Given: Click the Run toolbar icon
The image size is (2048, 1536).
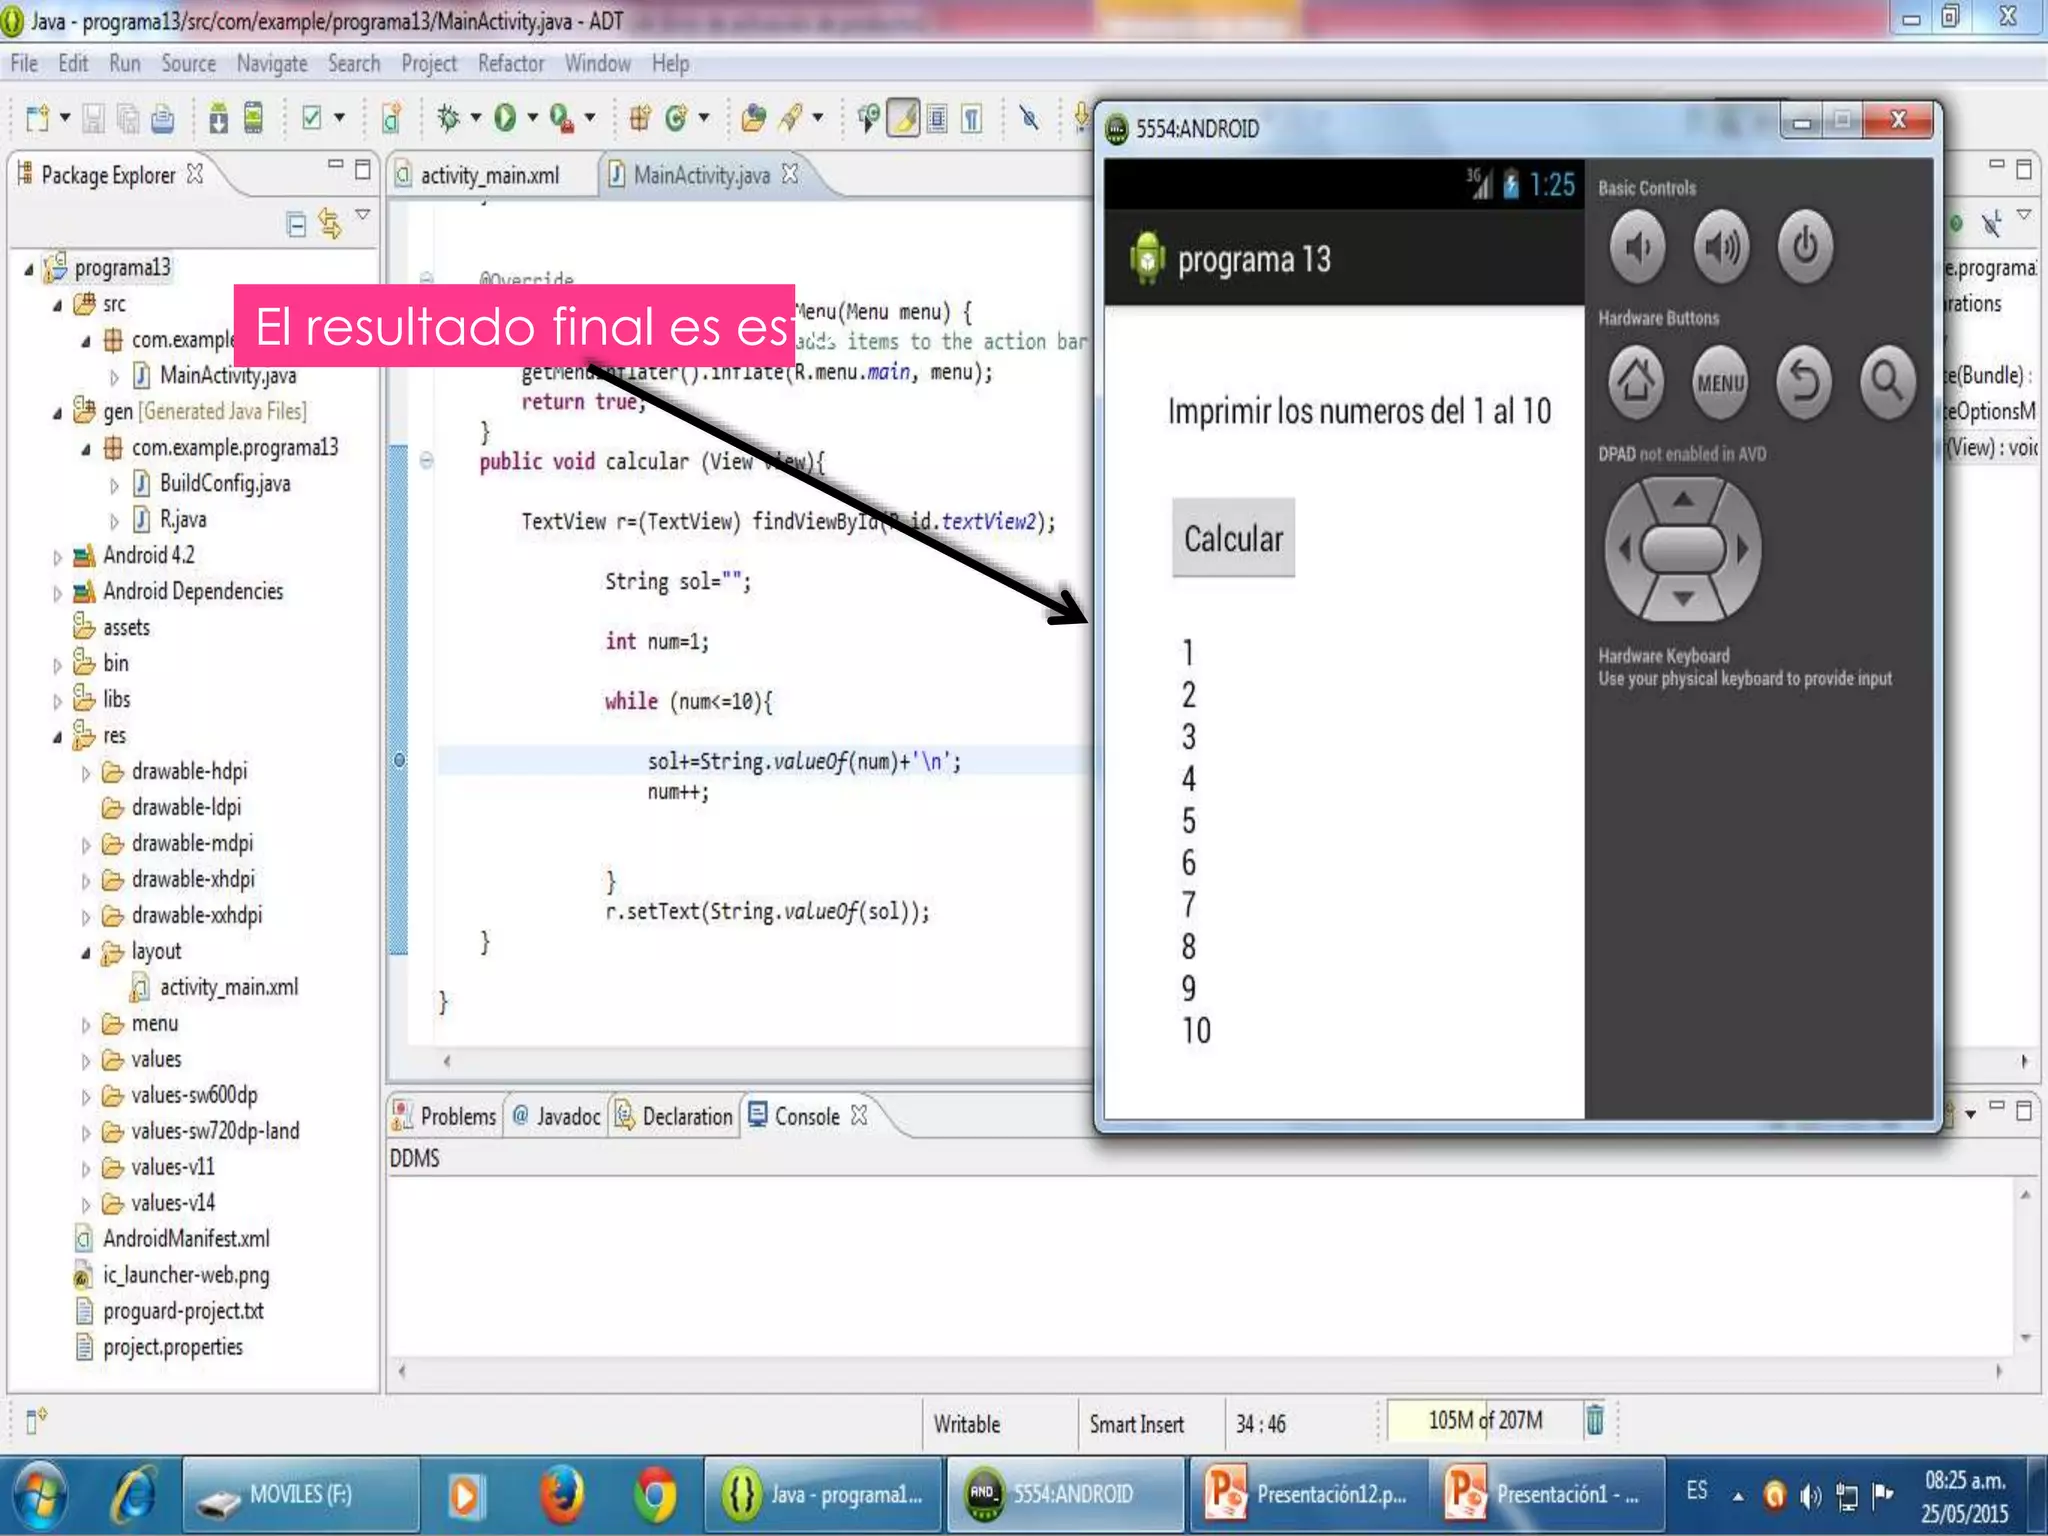Looking at the screenshot, I should (505, 118).
